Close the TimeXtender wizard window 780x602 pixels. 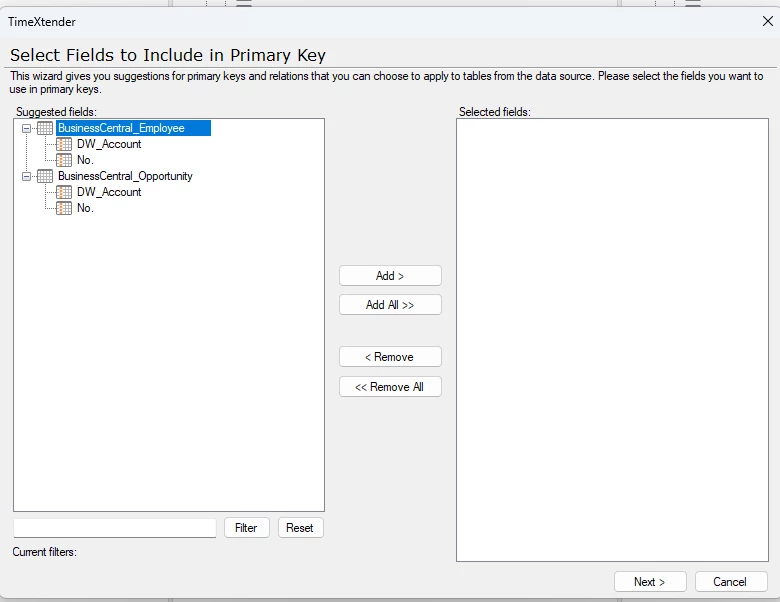tap(767, 21)
